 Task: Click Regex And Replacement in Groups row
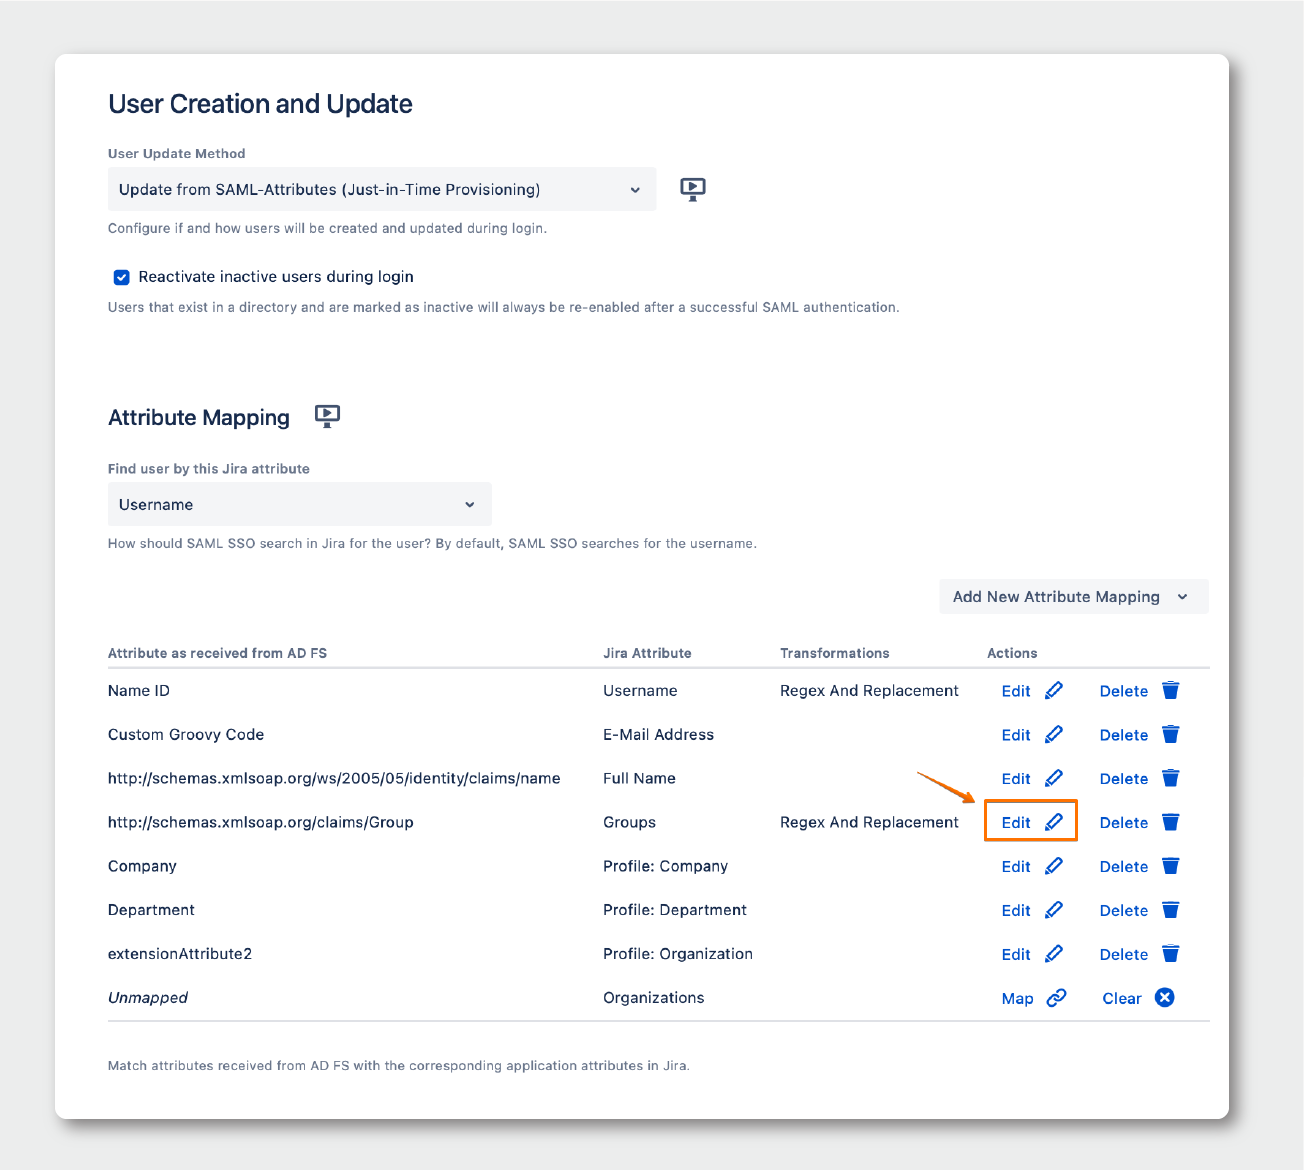point(869,823)
